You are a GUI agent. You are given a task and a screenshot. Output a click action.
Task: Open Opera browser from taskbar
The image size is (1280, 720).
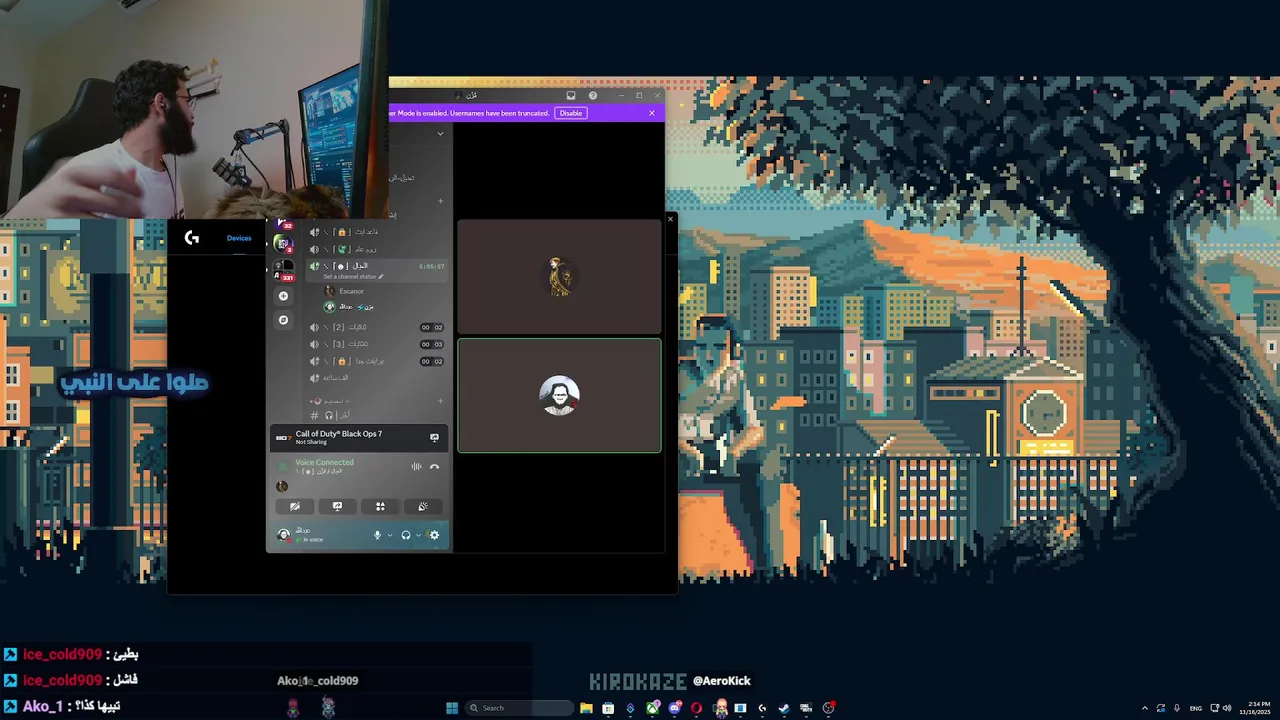696,708
